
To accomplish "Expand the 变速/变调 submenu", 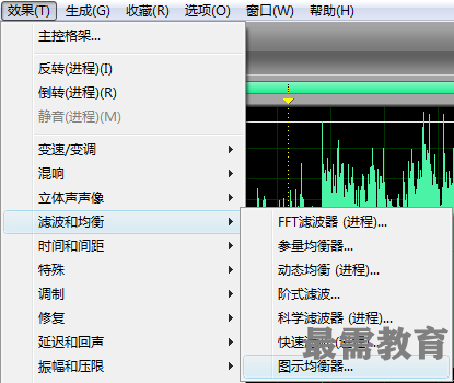I will coord(123,149).
